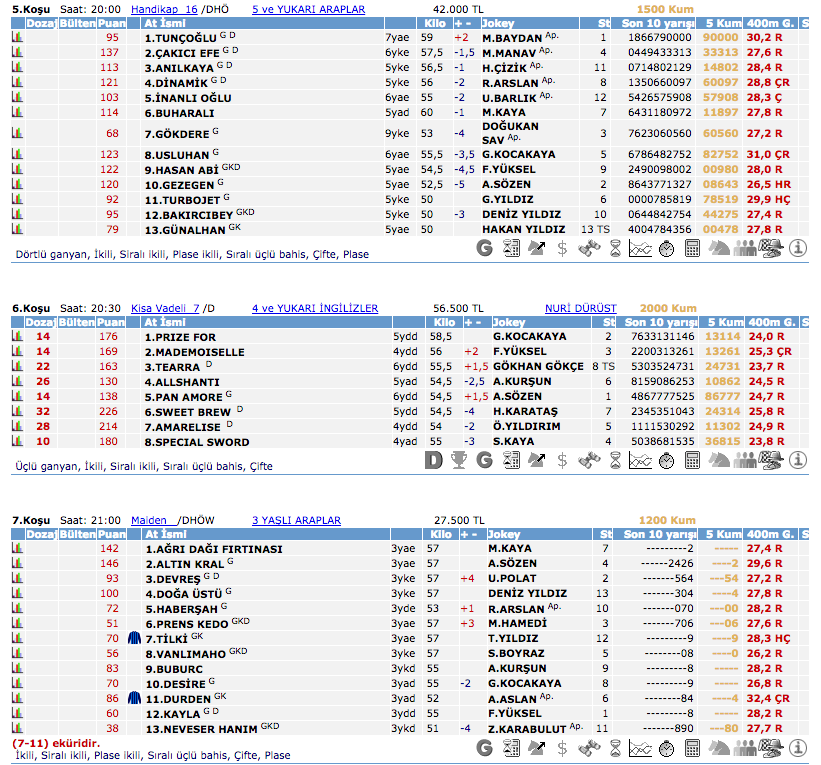Open bar chart icon beside 1.TUNÇOĞLU
The image size is (821, 765).
tap(17, 38)
